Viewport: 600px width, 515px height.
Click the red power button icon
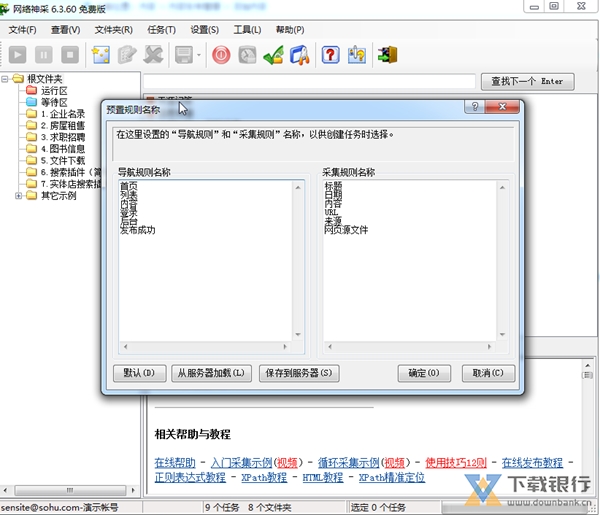(x=221, y=55)
